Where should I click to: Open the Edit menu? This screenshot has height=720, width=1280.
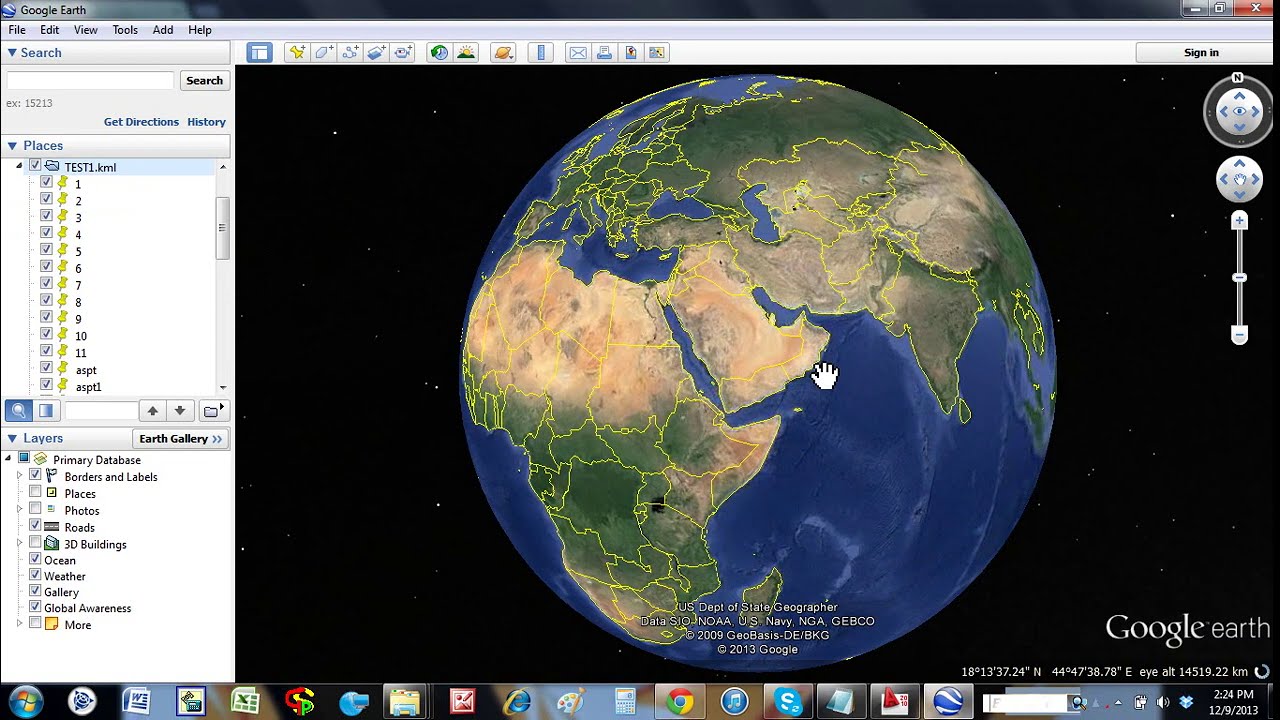(x=49, y=30)
